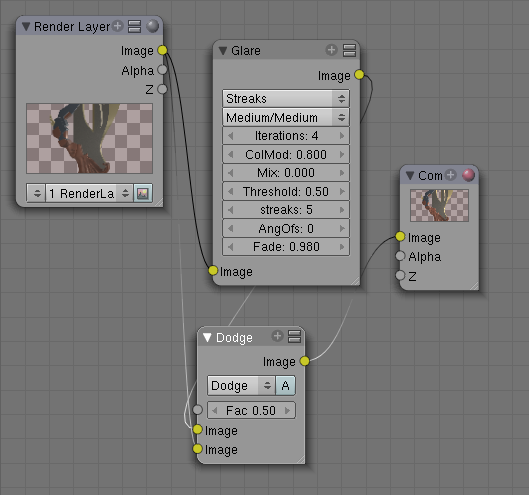Click the plus icon on Composite header

(450, 175)
